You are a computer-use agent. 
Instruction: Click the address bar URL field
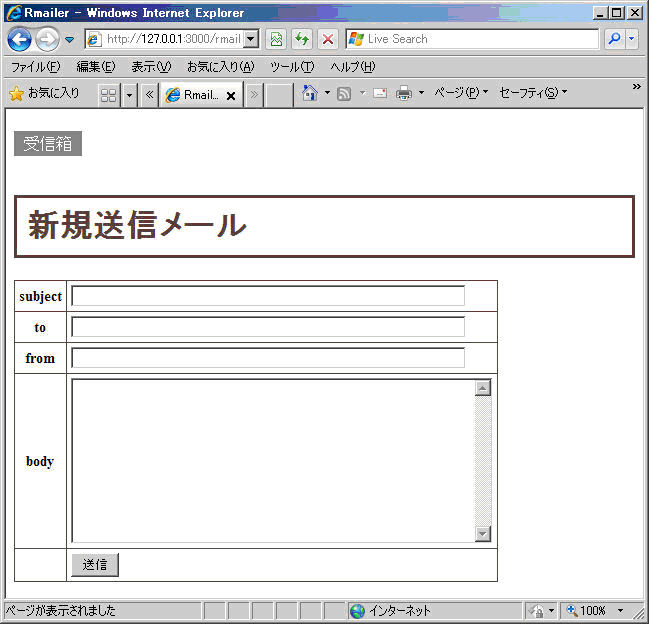pos(164,39)
